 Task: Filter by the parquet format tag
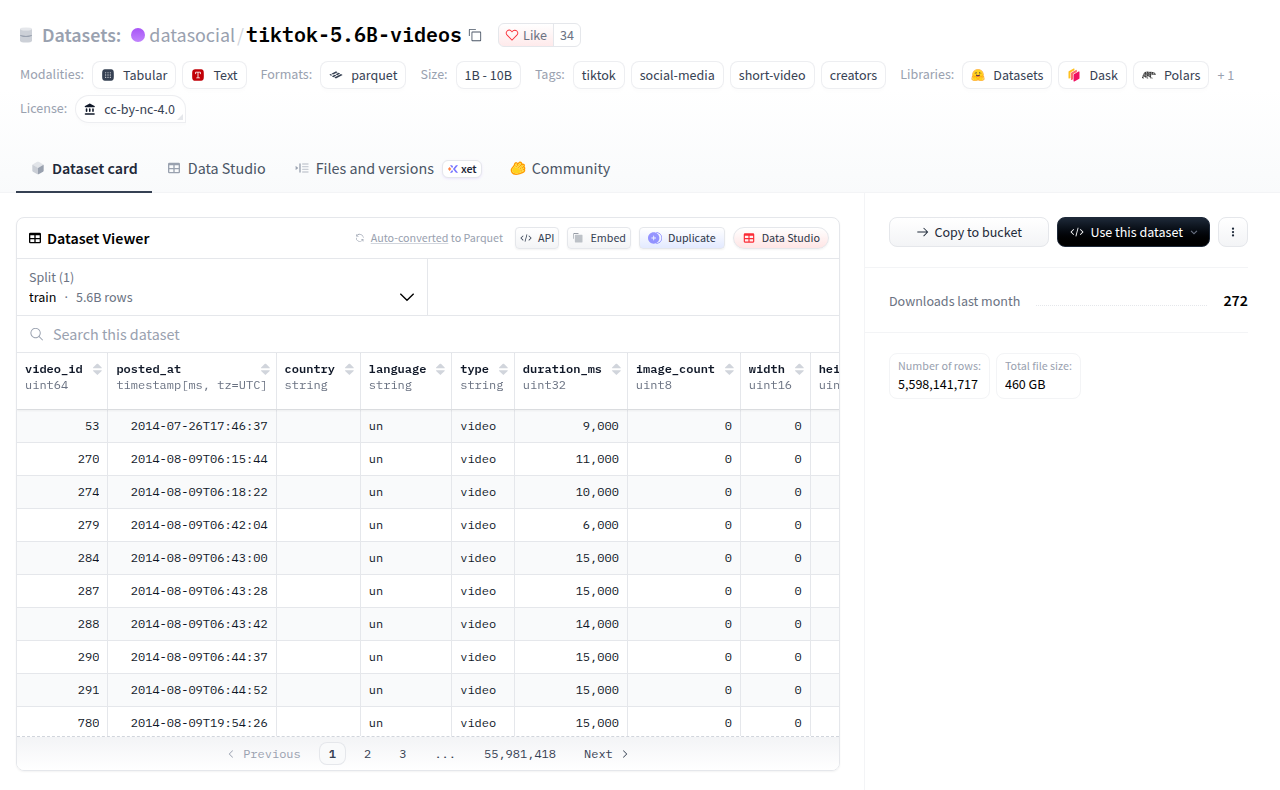pyautogui.click(x=363, y=75)
